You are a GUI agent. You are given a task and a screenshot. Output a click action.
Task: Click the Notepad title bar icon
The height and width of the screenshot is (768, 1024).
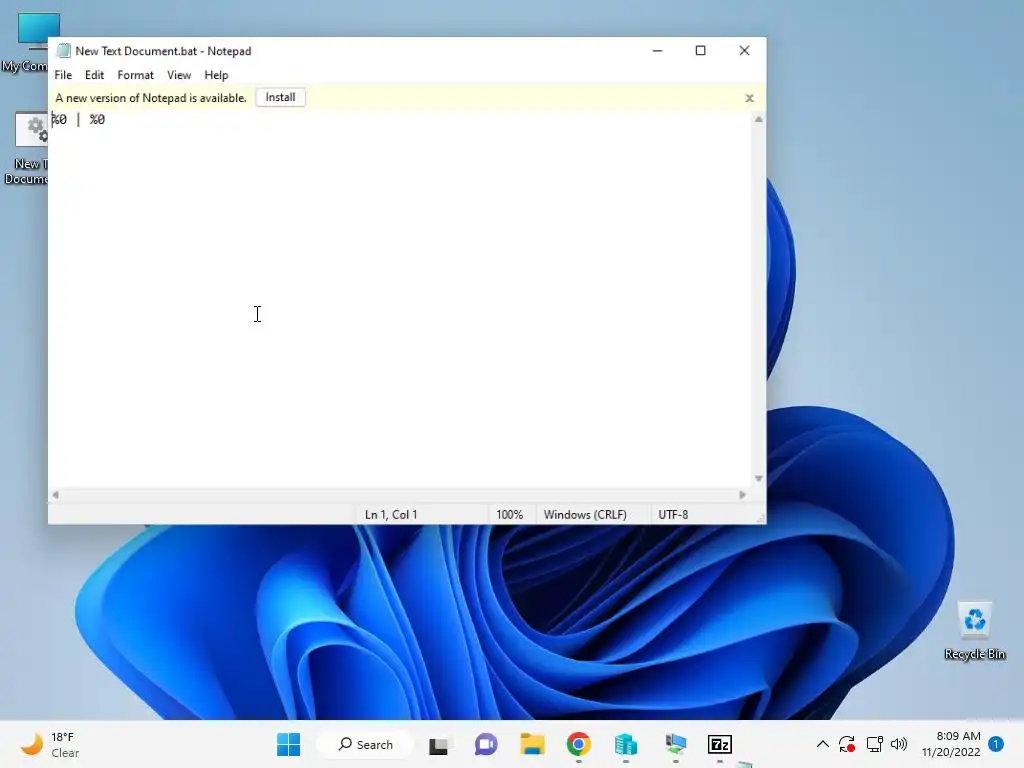[x=63, y=51]
